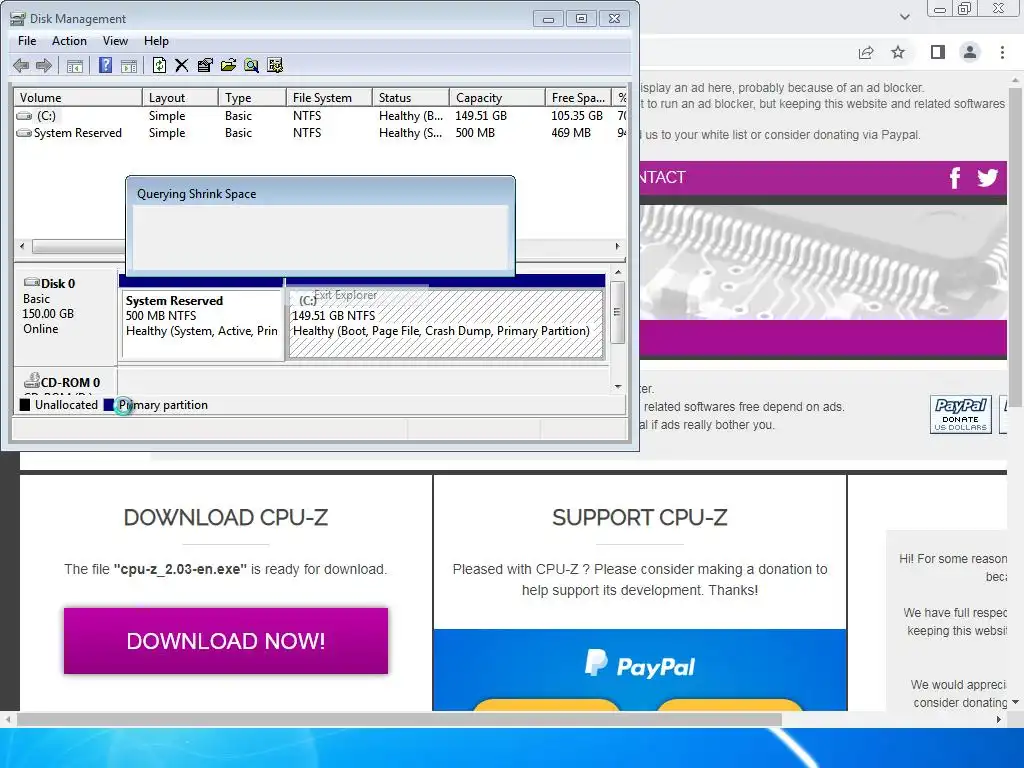Open the browser profile avatar icon

[970, 52]
